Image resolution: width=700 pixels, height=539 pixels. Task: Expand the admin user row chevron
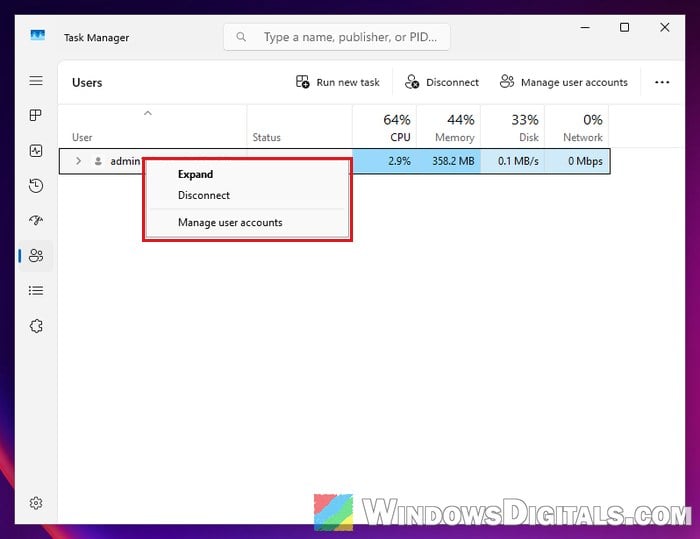[x=79, y=161]
